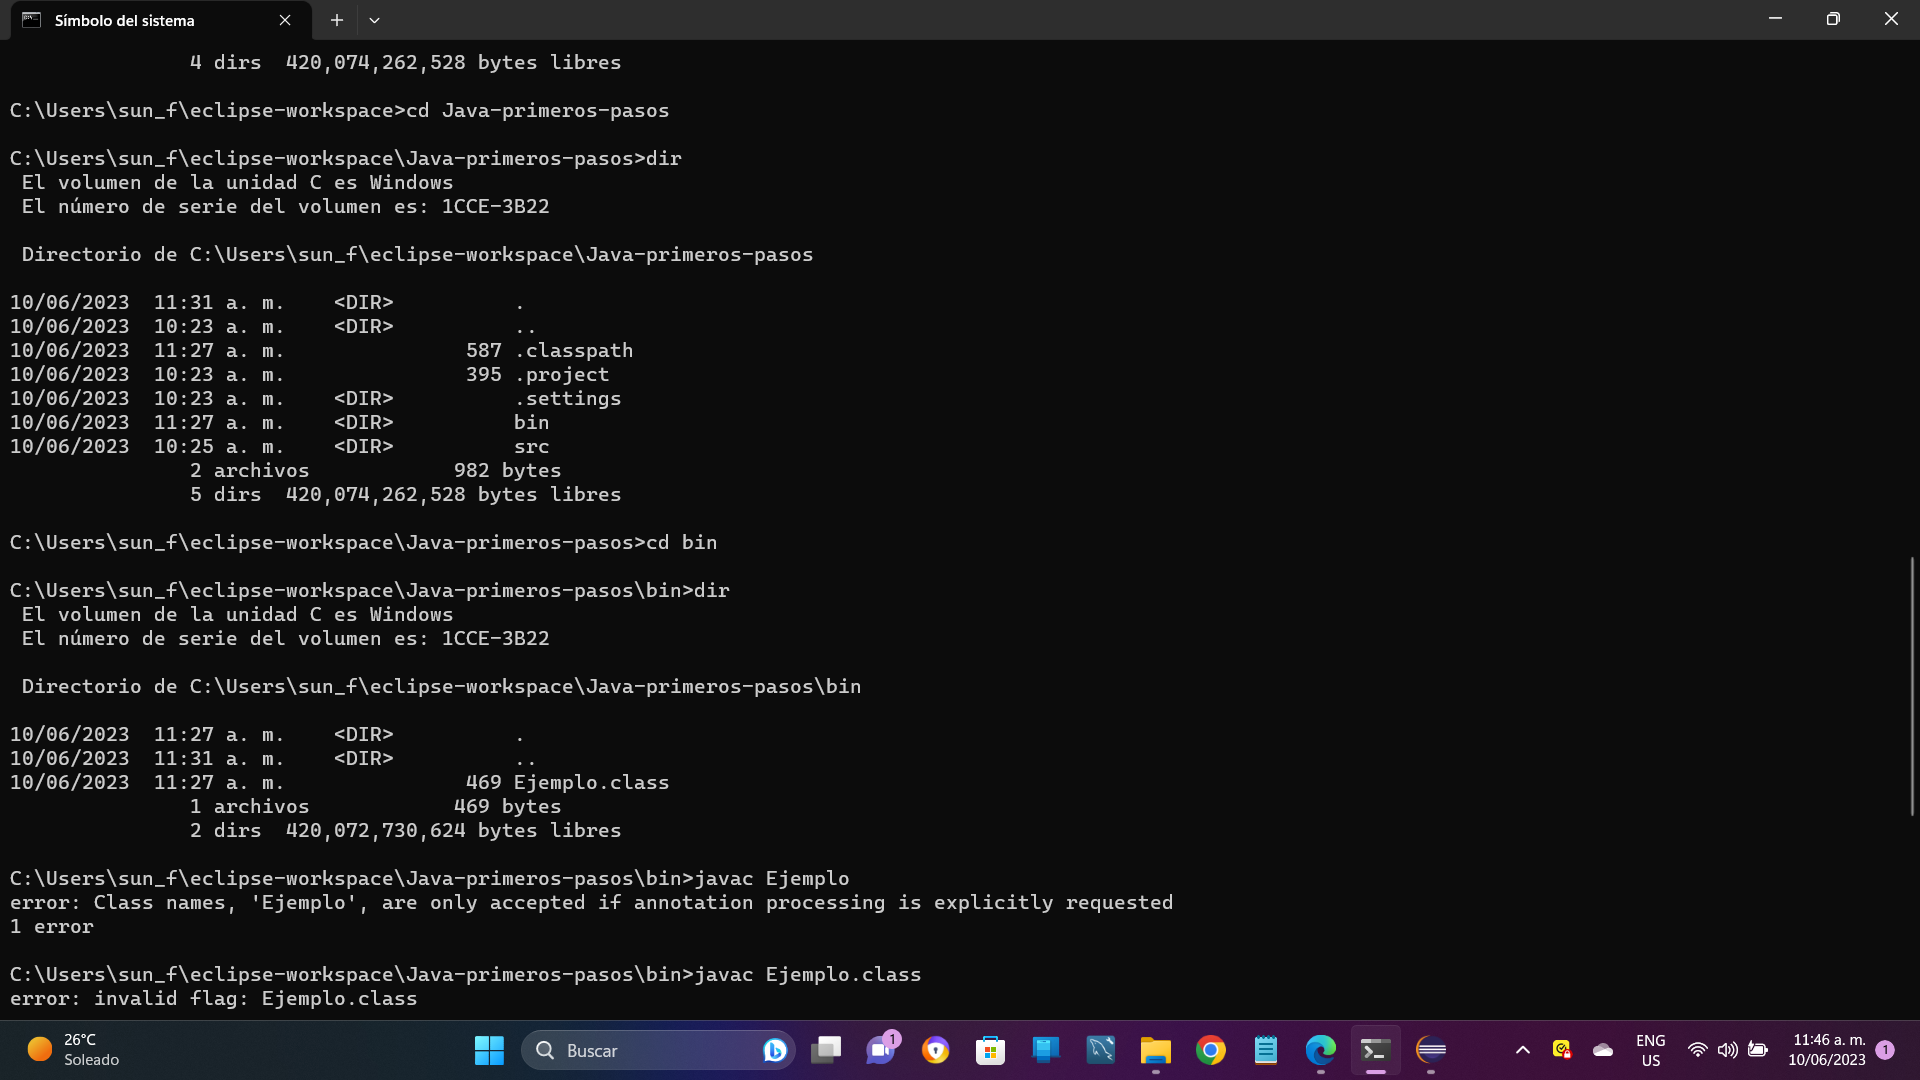Open Bing chat icon in search box
Image resolution: width=1920 pixels, height=1080 pixels.
774,1050
